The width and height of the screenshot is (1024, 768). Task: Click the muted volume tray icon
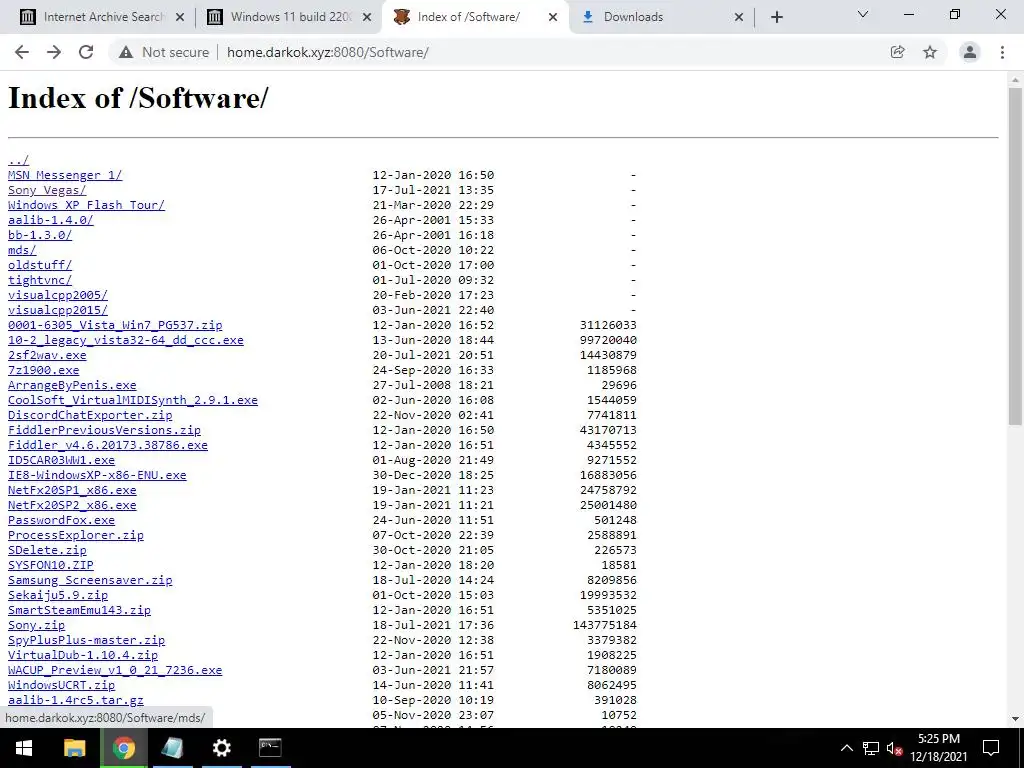[895, 748]
